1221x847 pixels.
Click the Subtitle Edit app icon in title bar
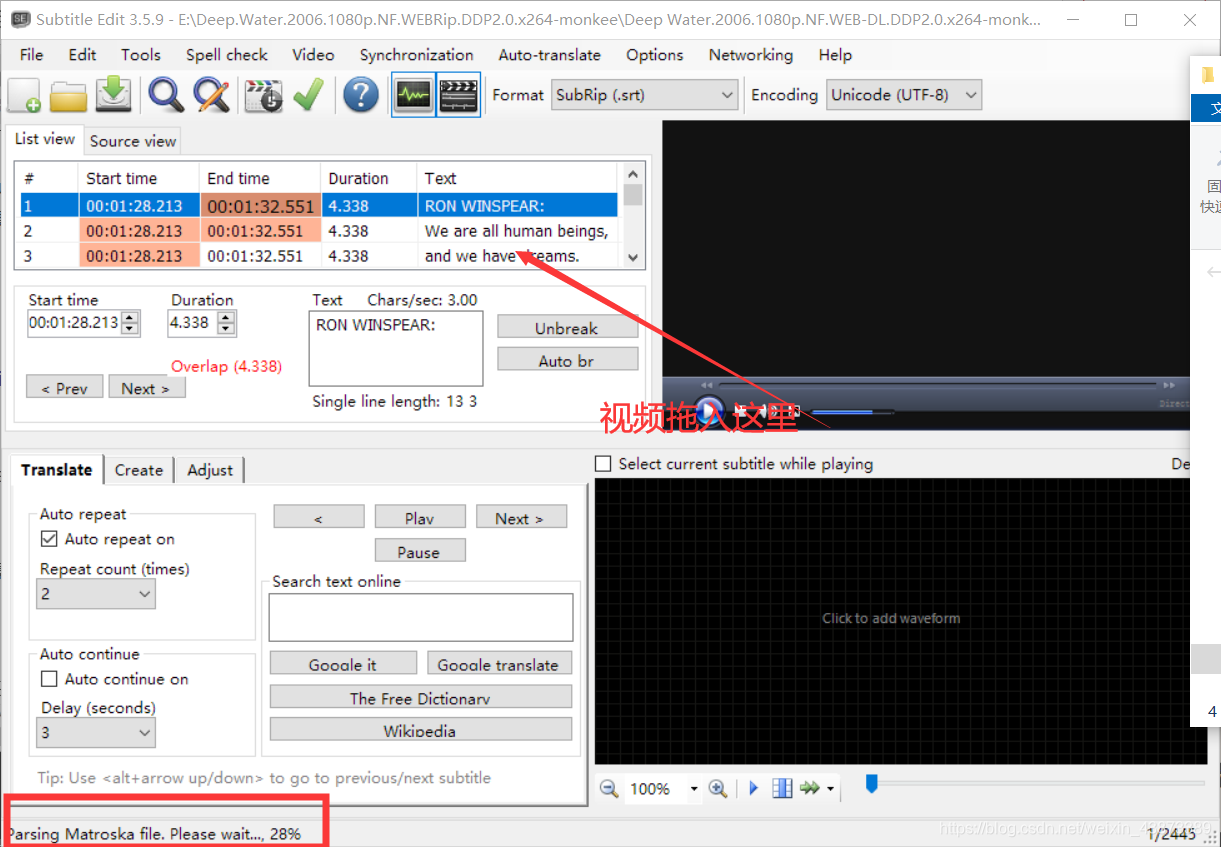(x=18, y=20)
